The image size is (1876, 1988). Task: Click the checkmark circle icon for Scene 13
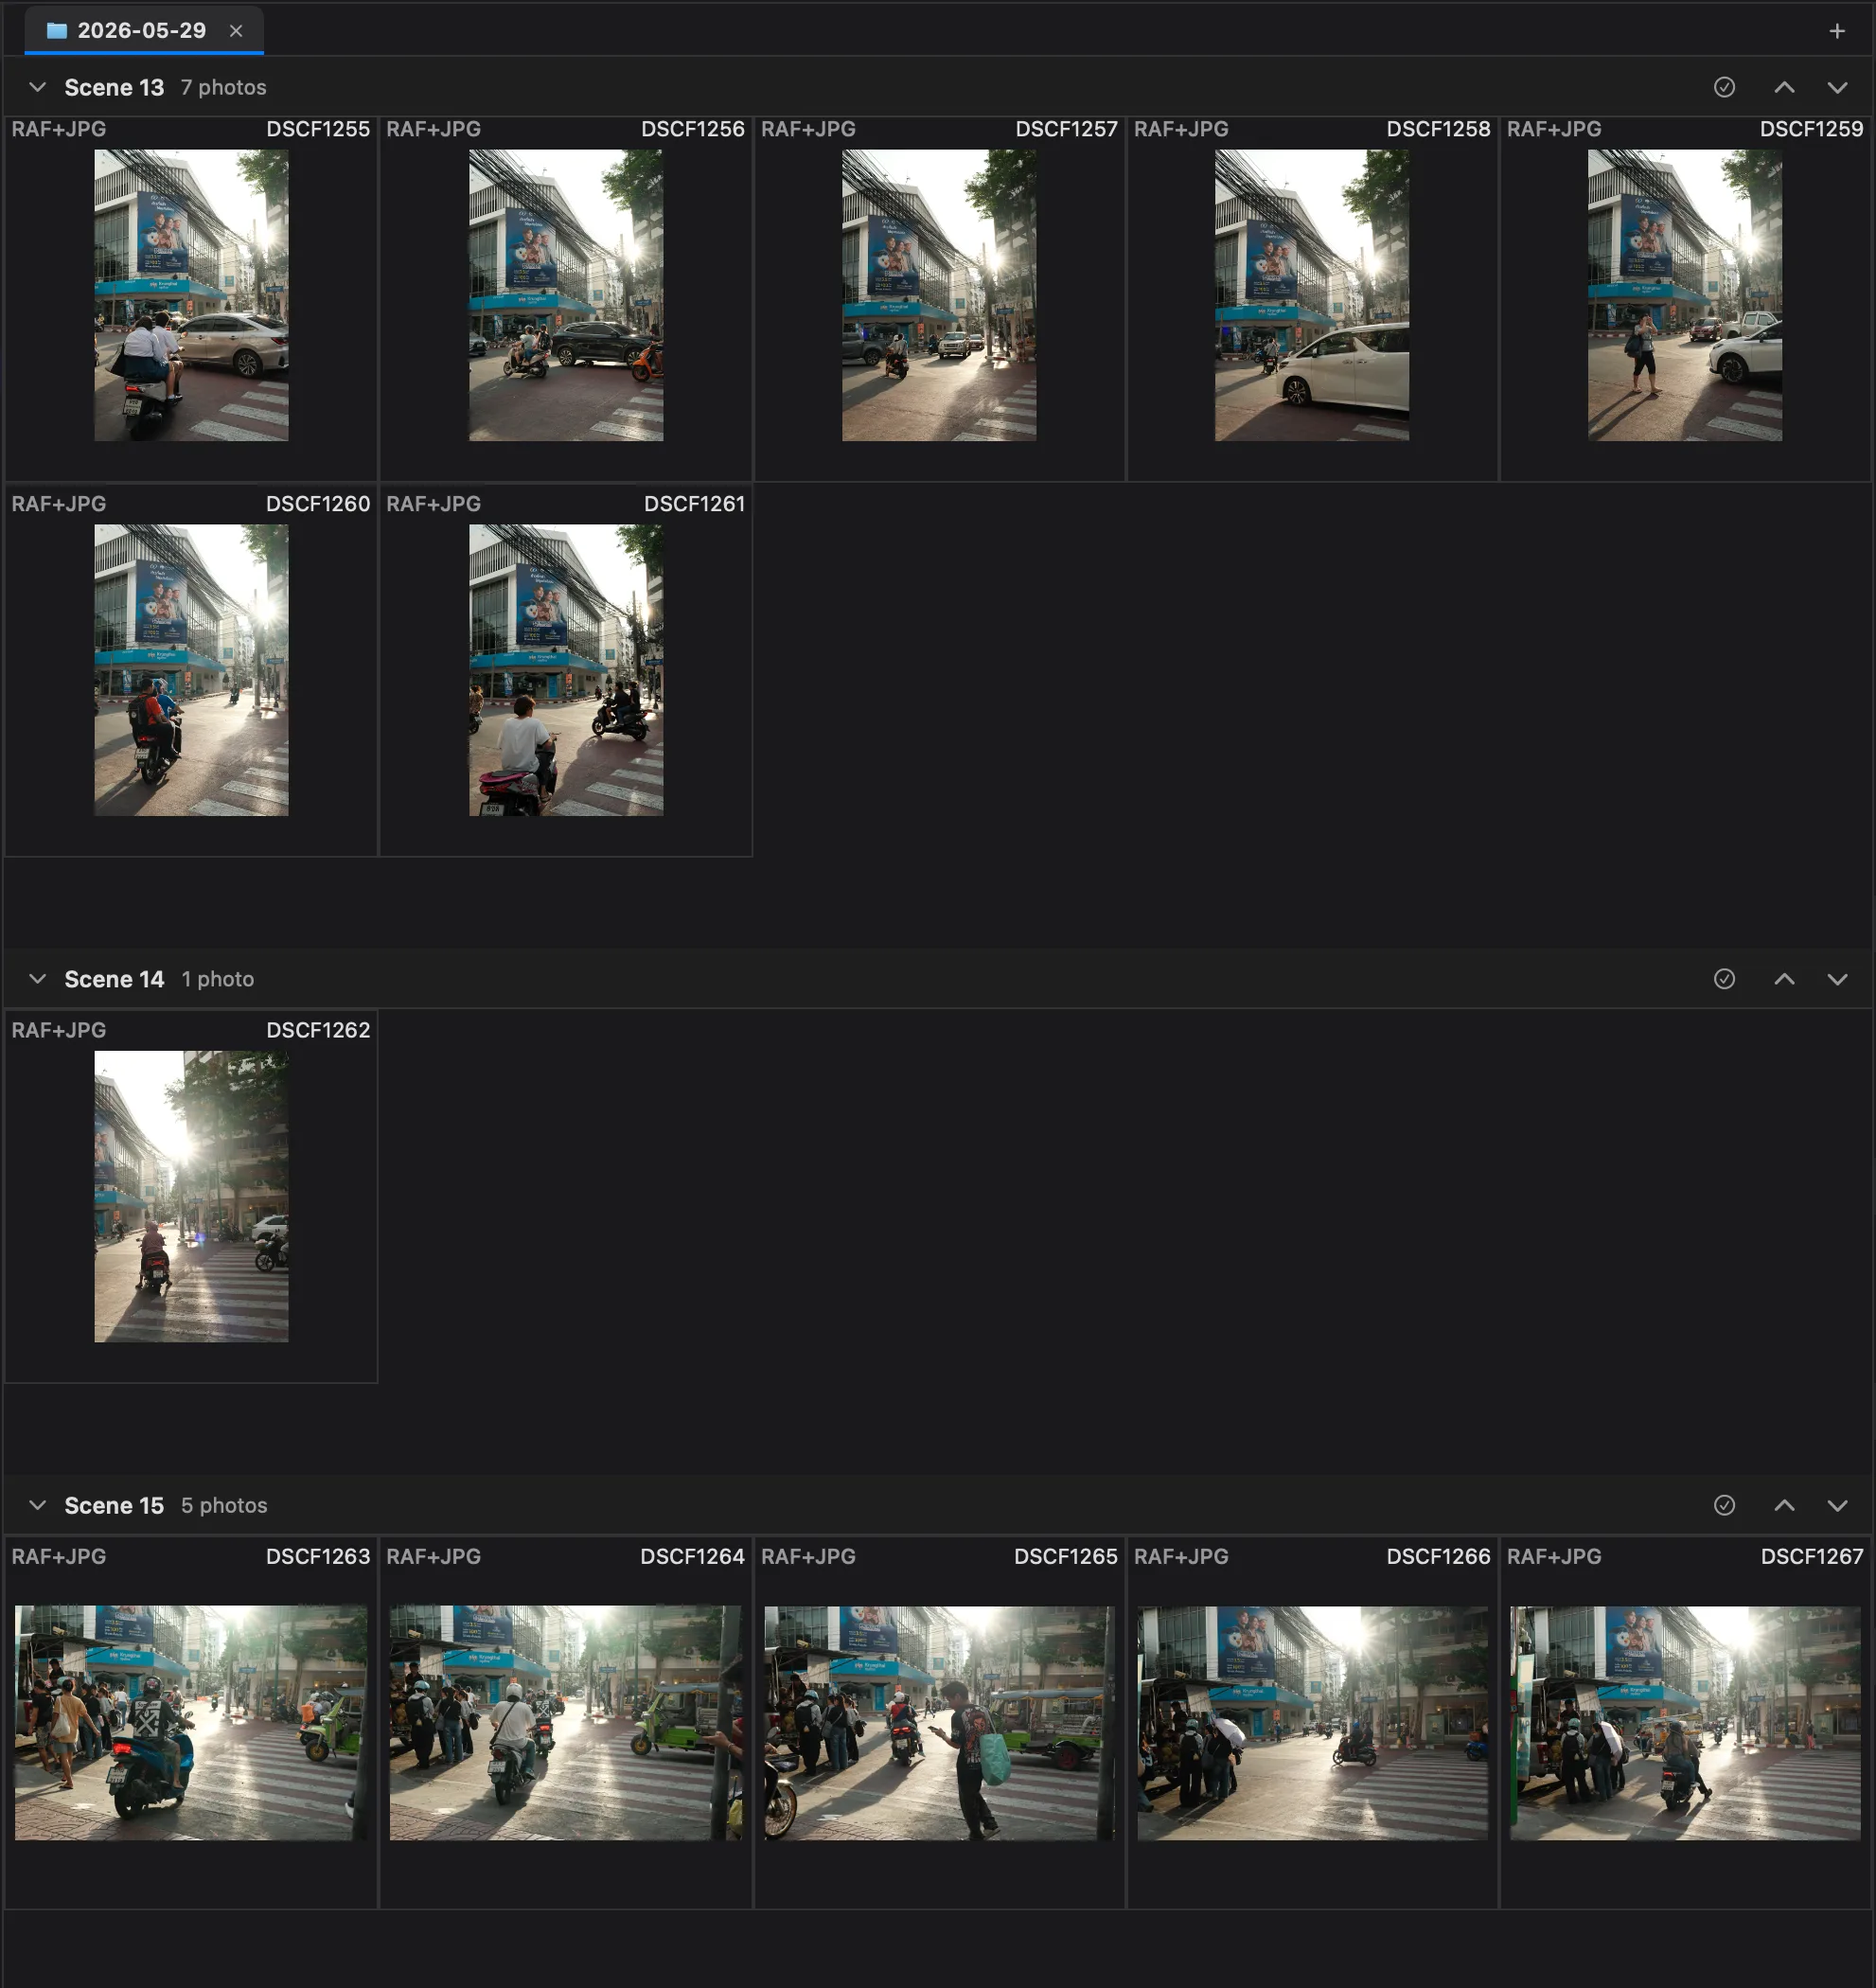[1724, 87]
